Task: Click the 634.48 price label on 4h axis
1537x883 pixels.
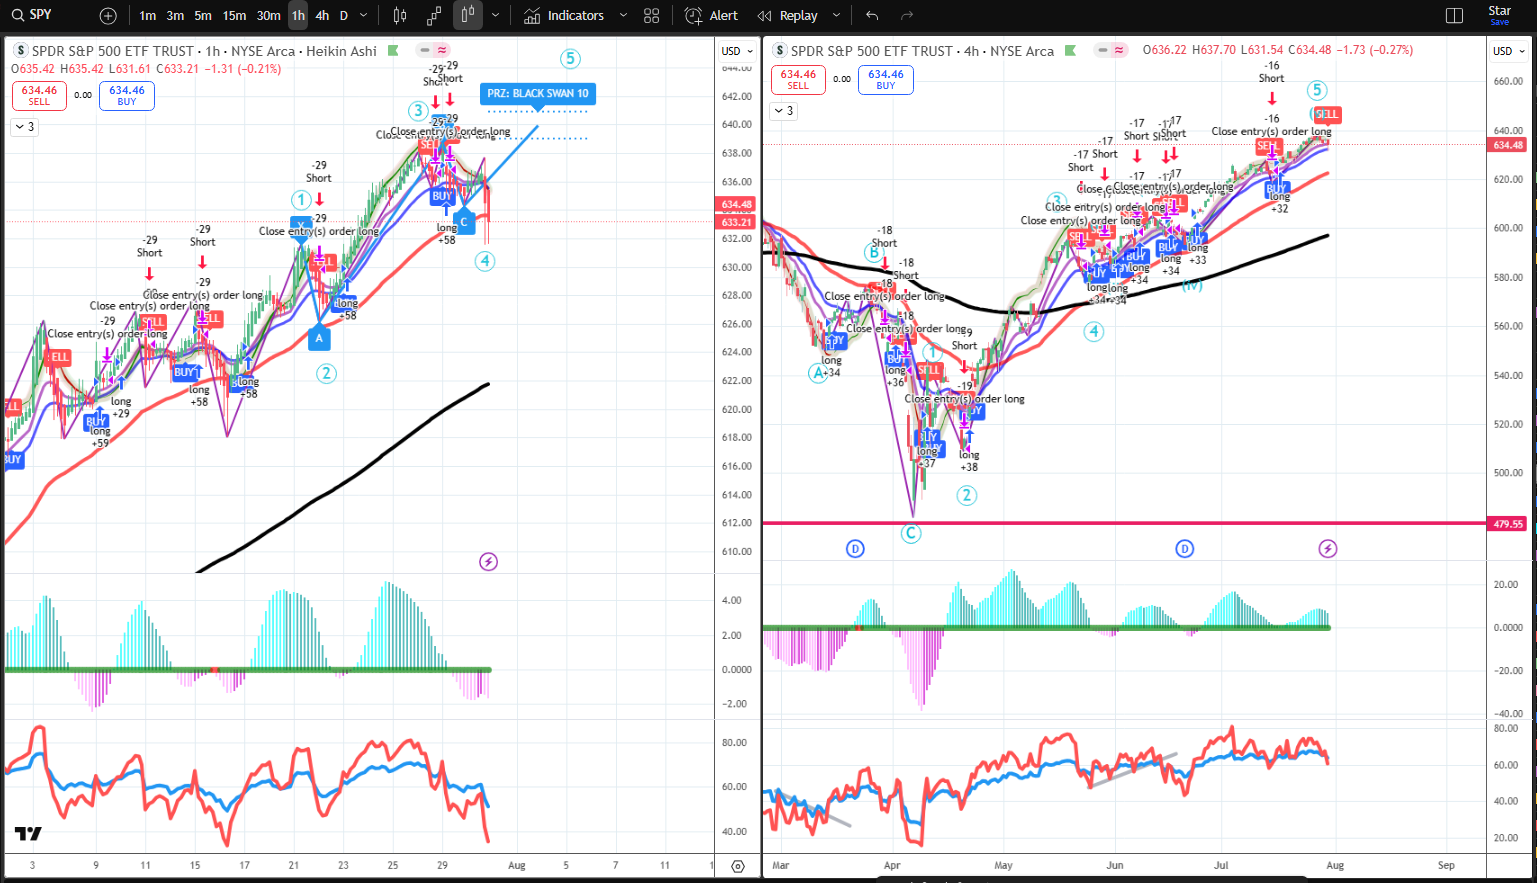Action: pyautogui.click(x=1508, y=145)
